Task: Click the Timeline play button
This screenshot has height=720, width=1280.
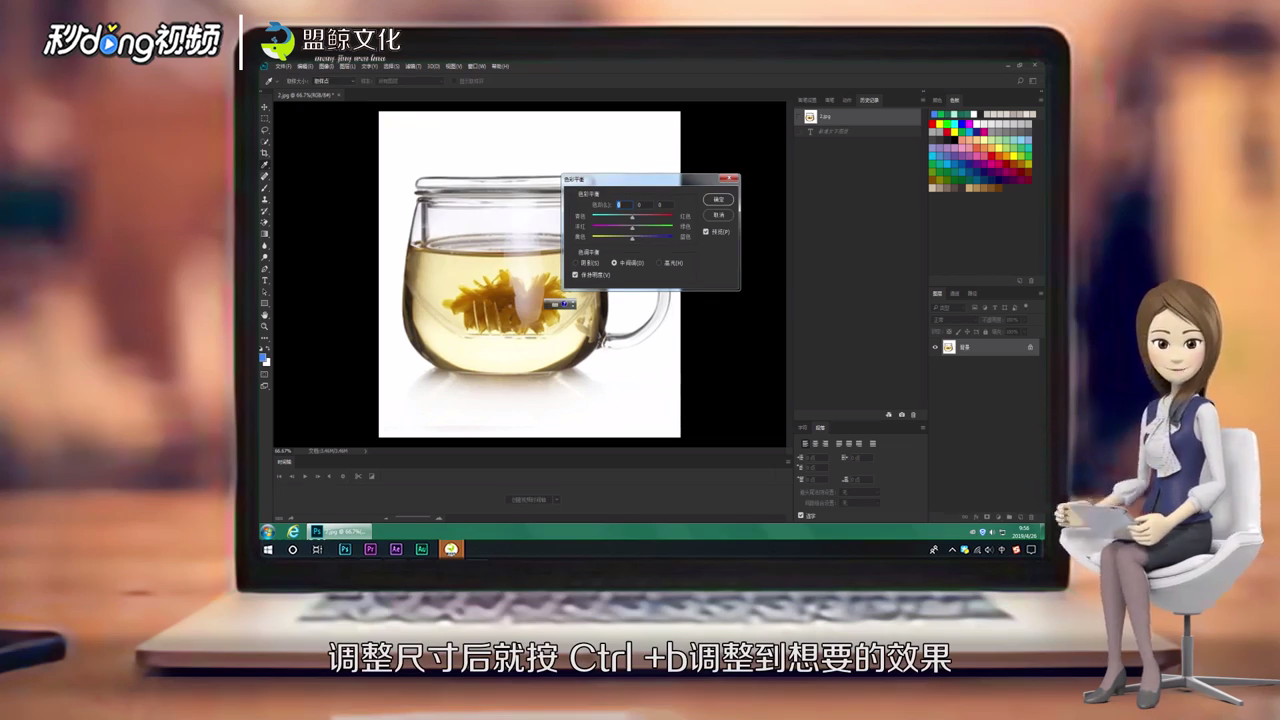Action: tap(305, 476)
